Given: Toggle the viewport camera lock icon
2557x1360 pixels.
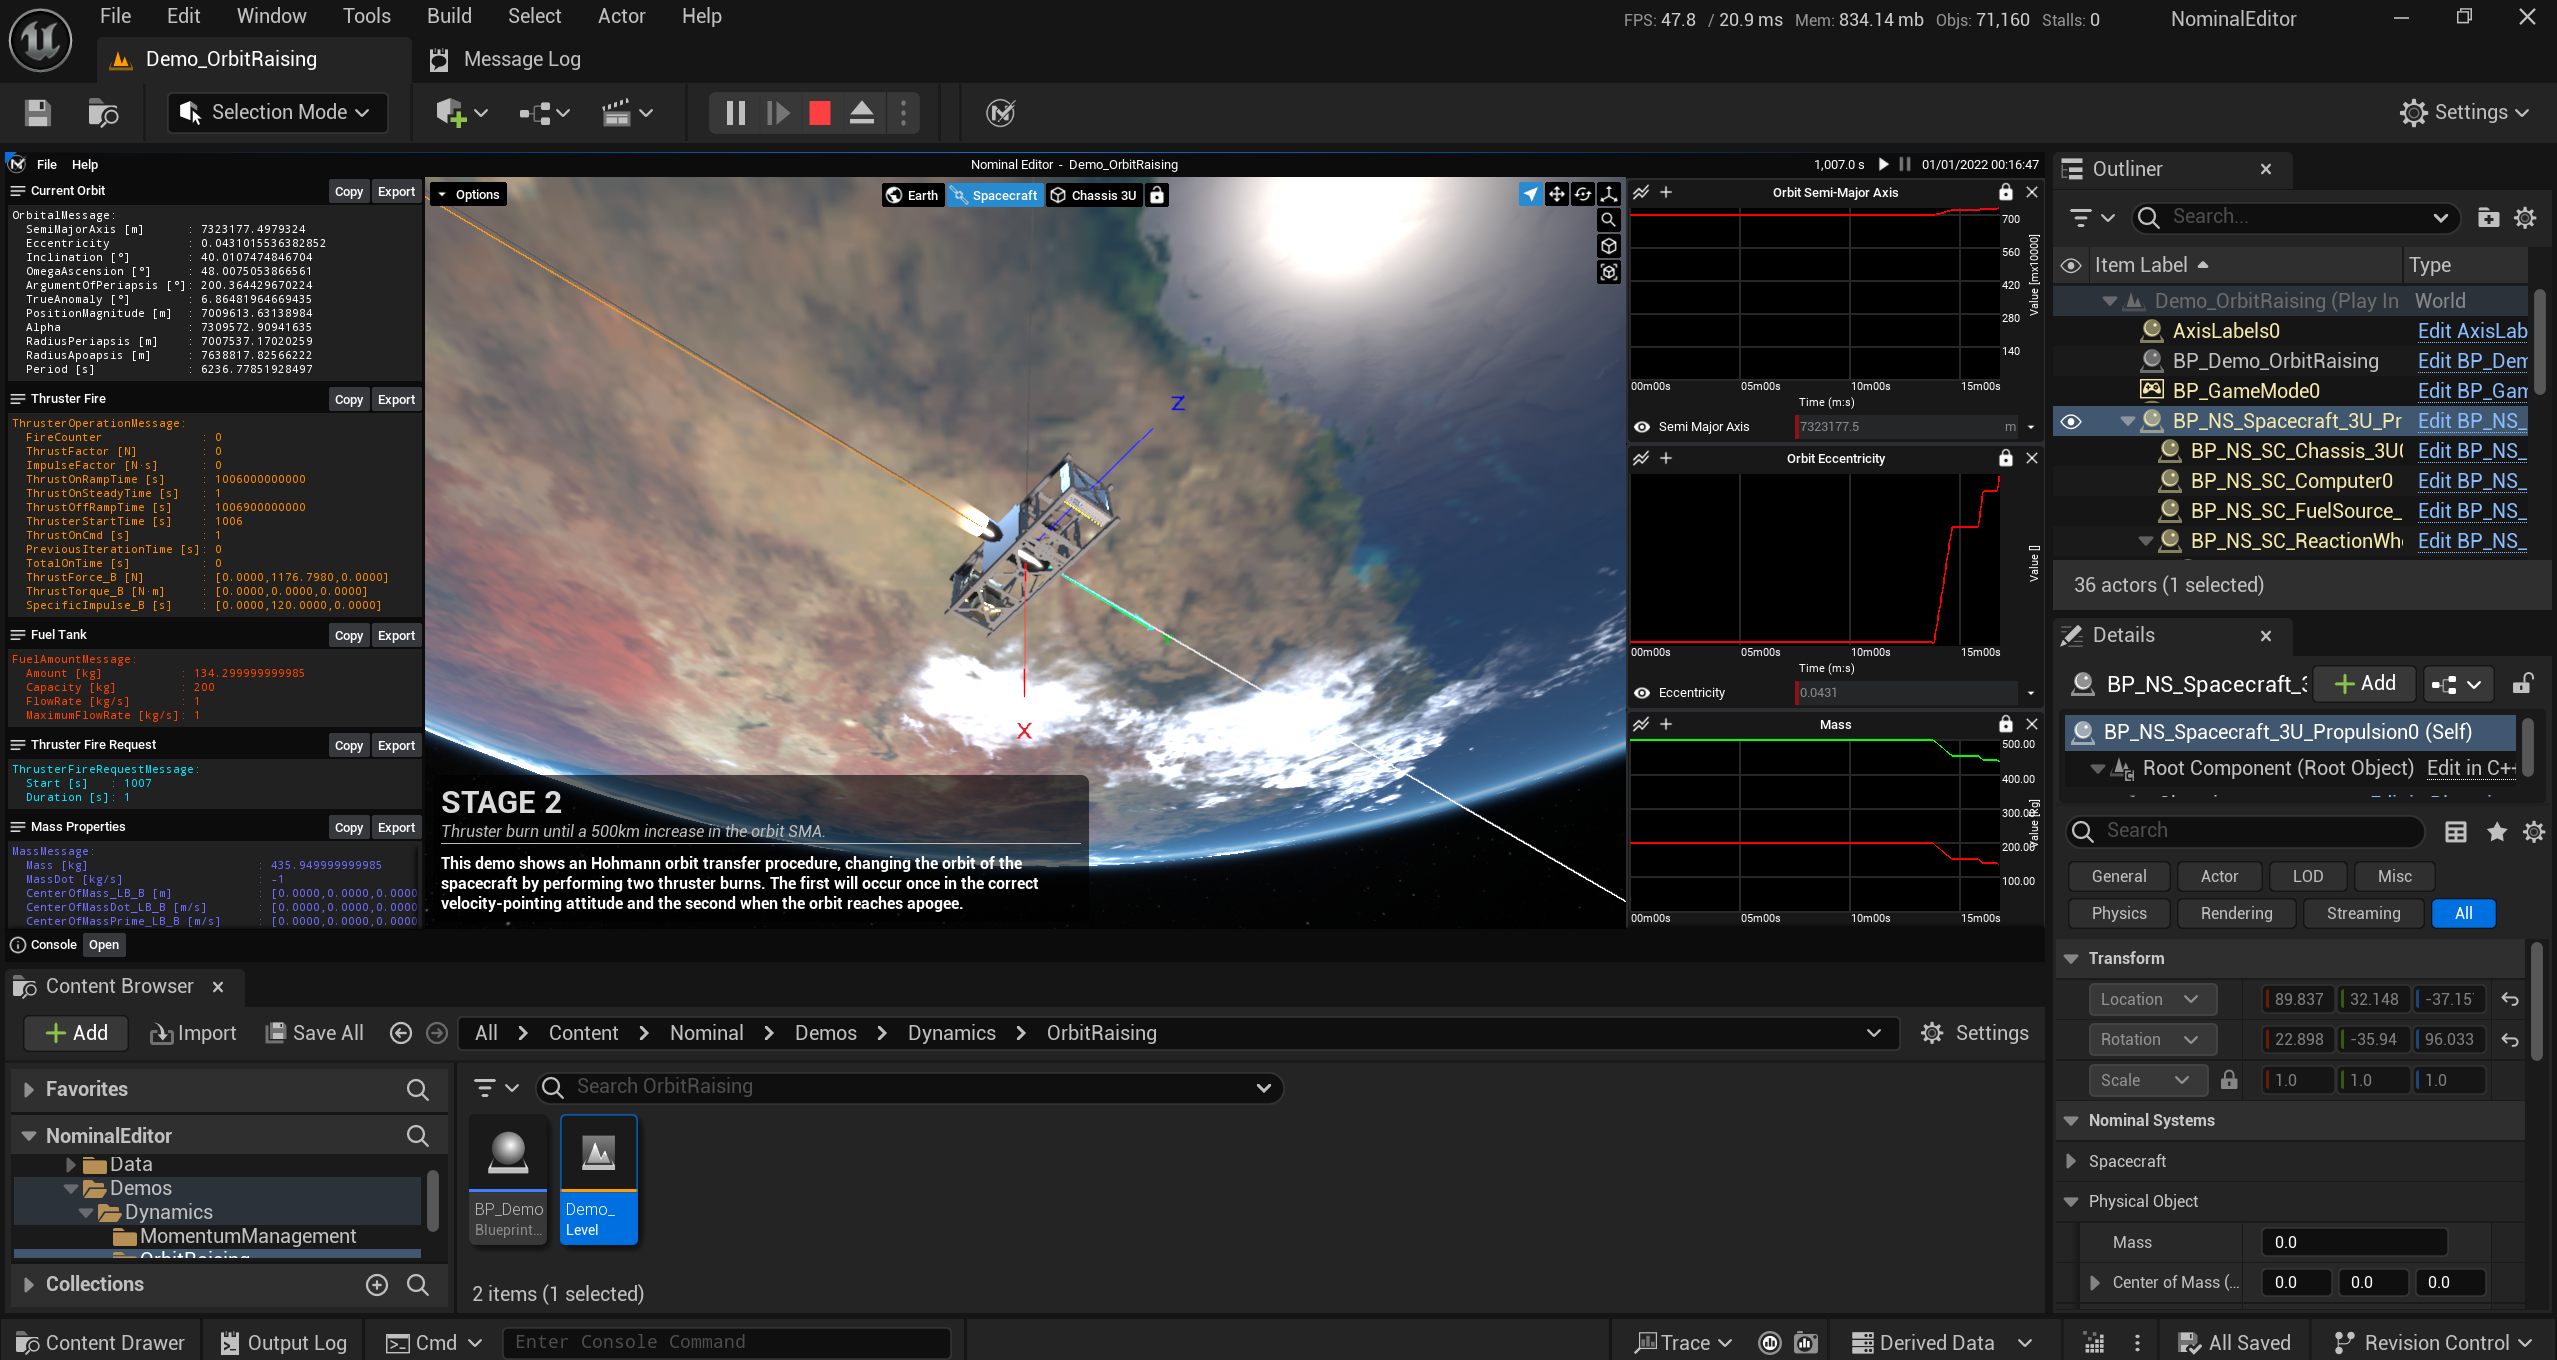Looking at the screenshot, I should [x=1157, y=195].
